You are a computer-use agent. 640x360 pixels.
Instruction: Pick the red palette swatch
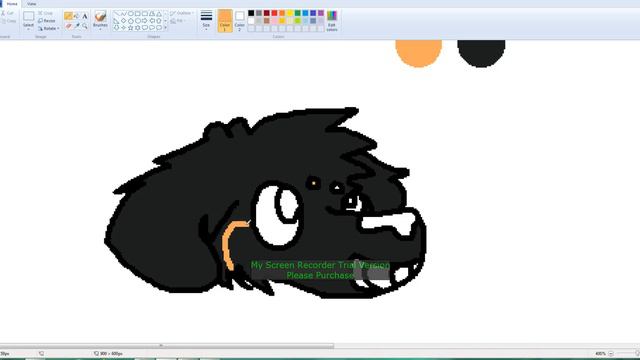pos(274,13)
